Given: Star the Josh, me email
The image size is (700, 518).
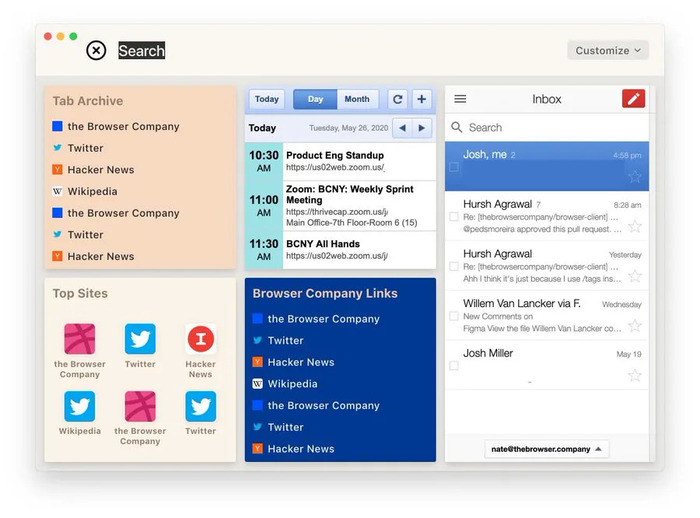Looking at the screenshot, I should [634, 176].
